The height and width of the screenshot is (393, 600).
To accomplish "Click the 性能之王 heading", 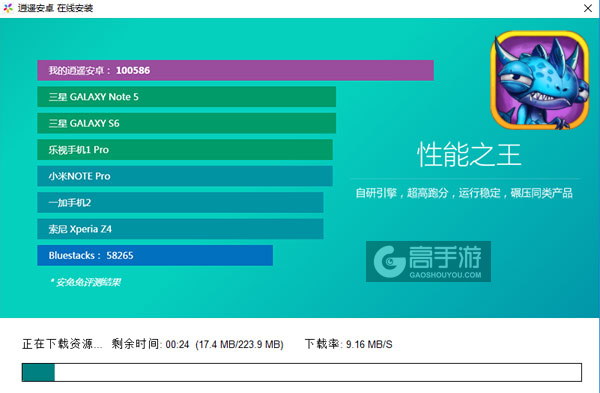I will 469,155.
